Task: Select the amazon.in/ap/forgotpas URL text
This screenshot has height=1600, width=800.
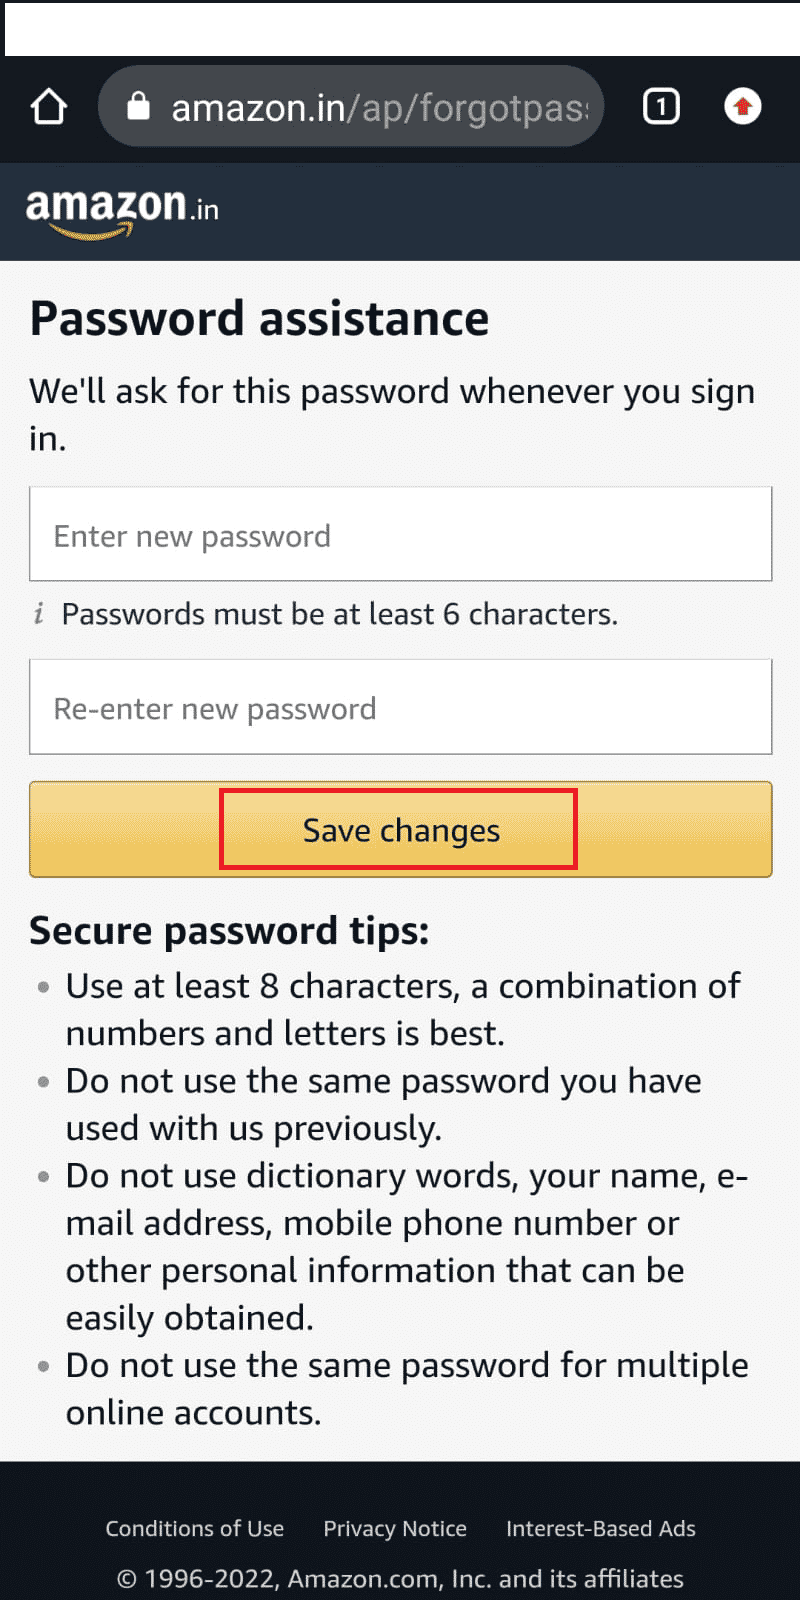Action: click(x=381, y=107)
